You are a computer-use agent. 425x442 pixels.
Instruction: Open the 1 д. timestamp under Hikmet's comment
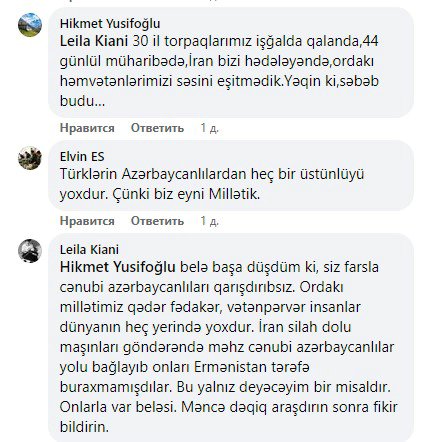click(210, 128)
